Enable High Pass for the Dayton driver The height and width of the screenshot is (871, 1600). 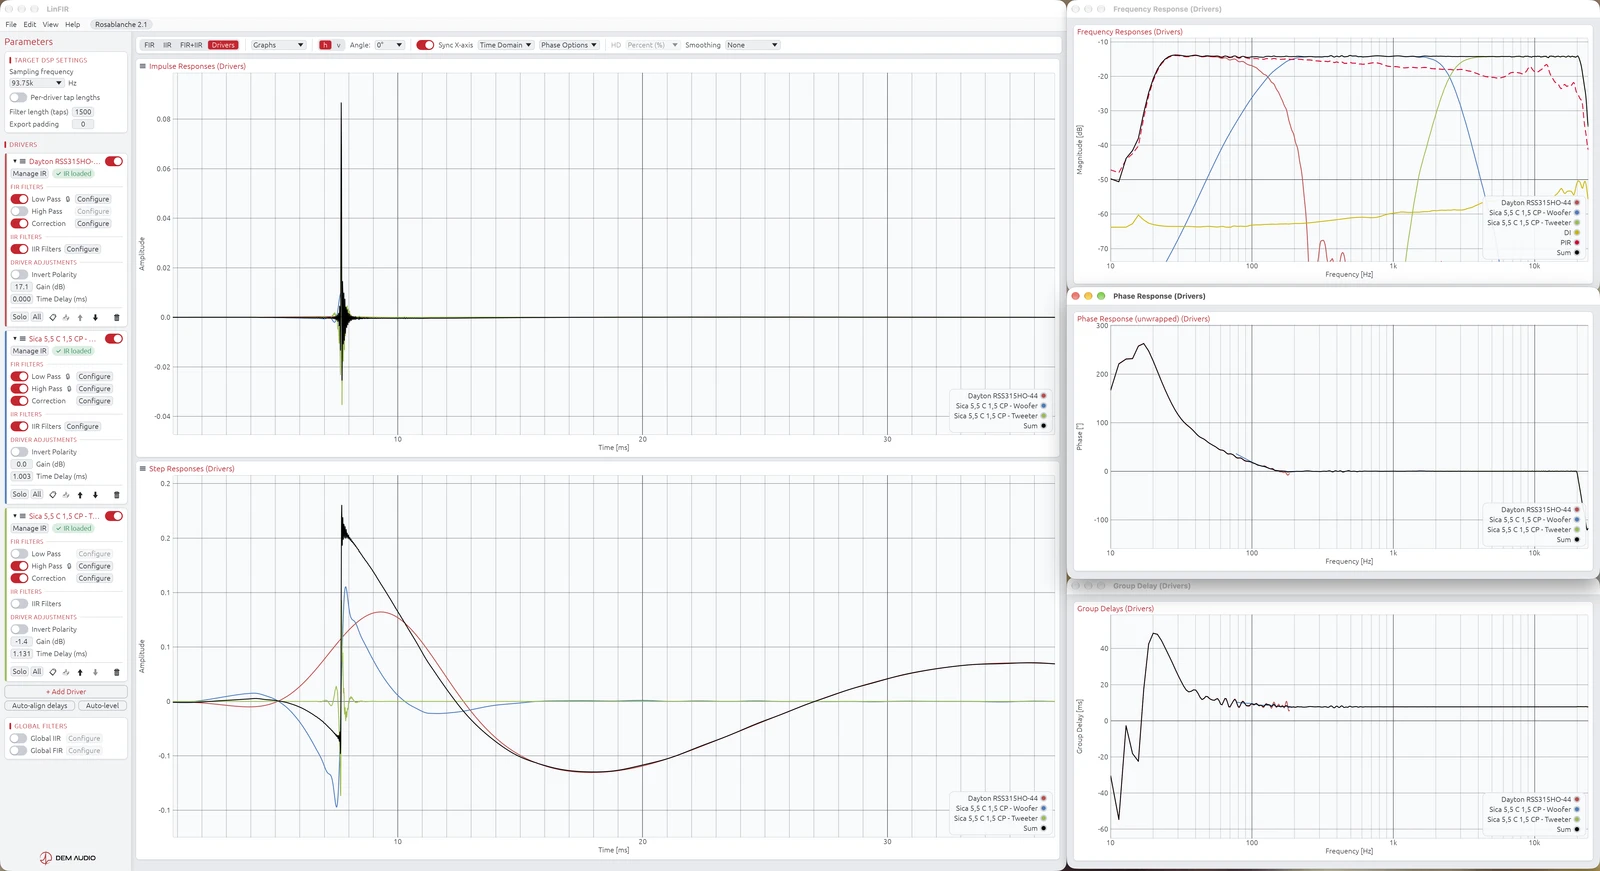tap(19, 211)
